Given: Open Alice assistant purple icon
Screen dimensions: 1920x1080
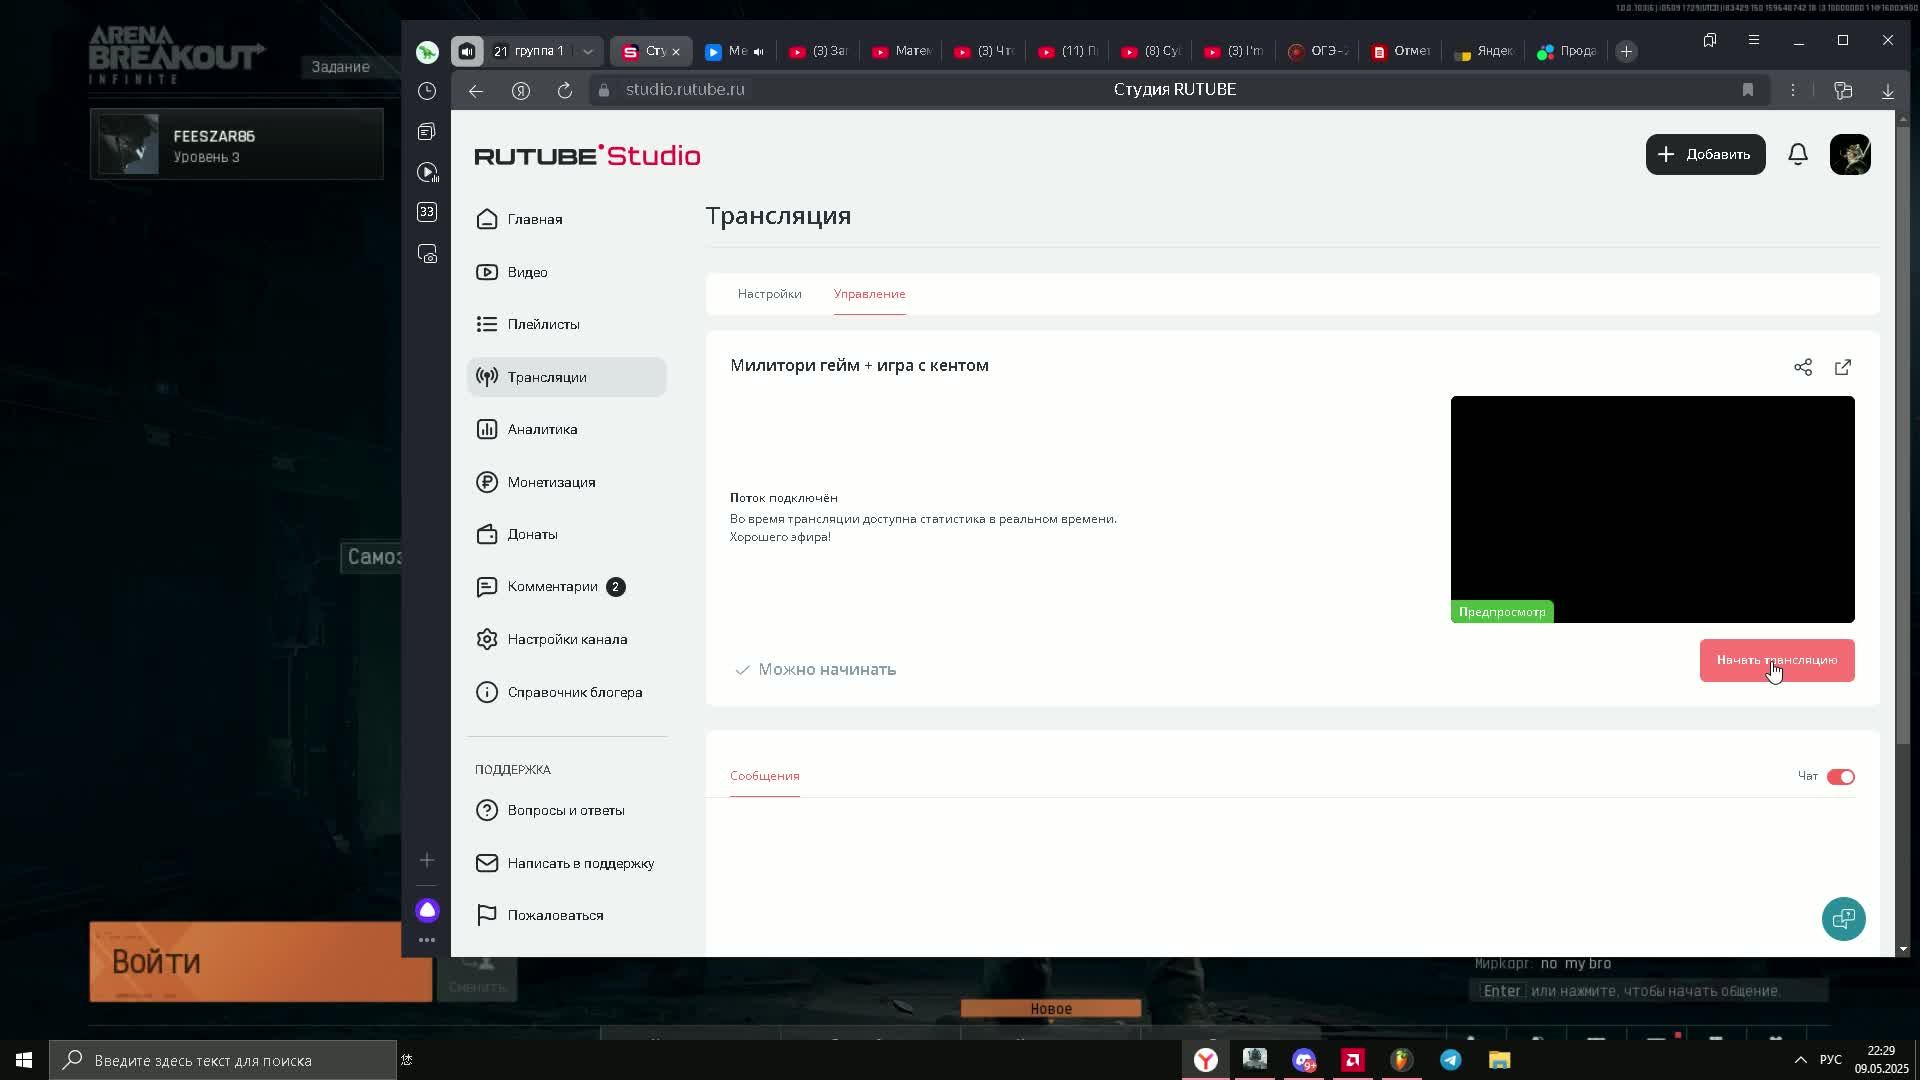Looking at the screenshot, I should coord(427,910).
